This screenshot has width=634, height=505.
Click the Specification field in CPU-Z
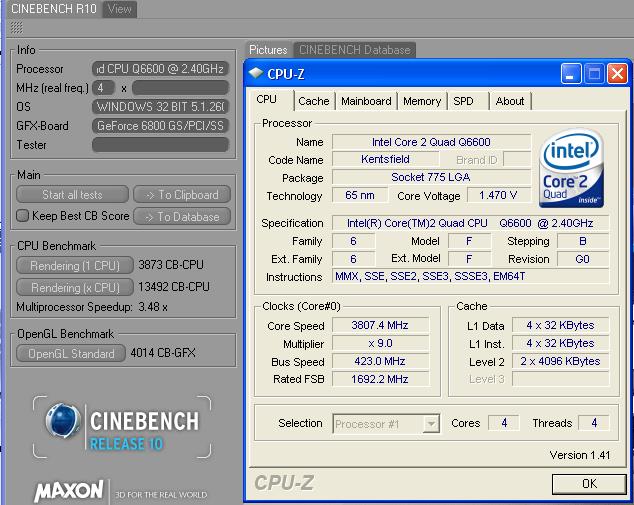click(470, 223)
